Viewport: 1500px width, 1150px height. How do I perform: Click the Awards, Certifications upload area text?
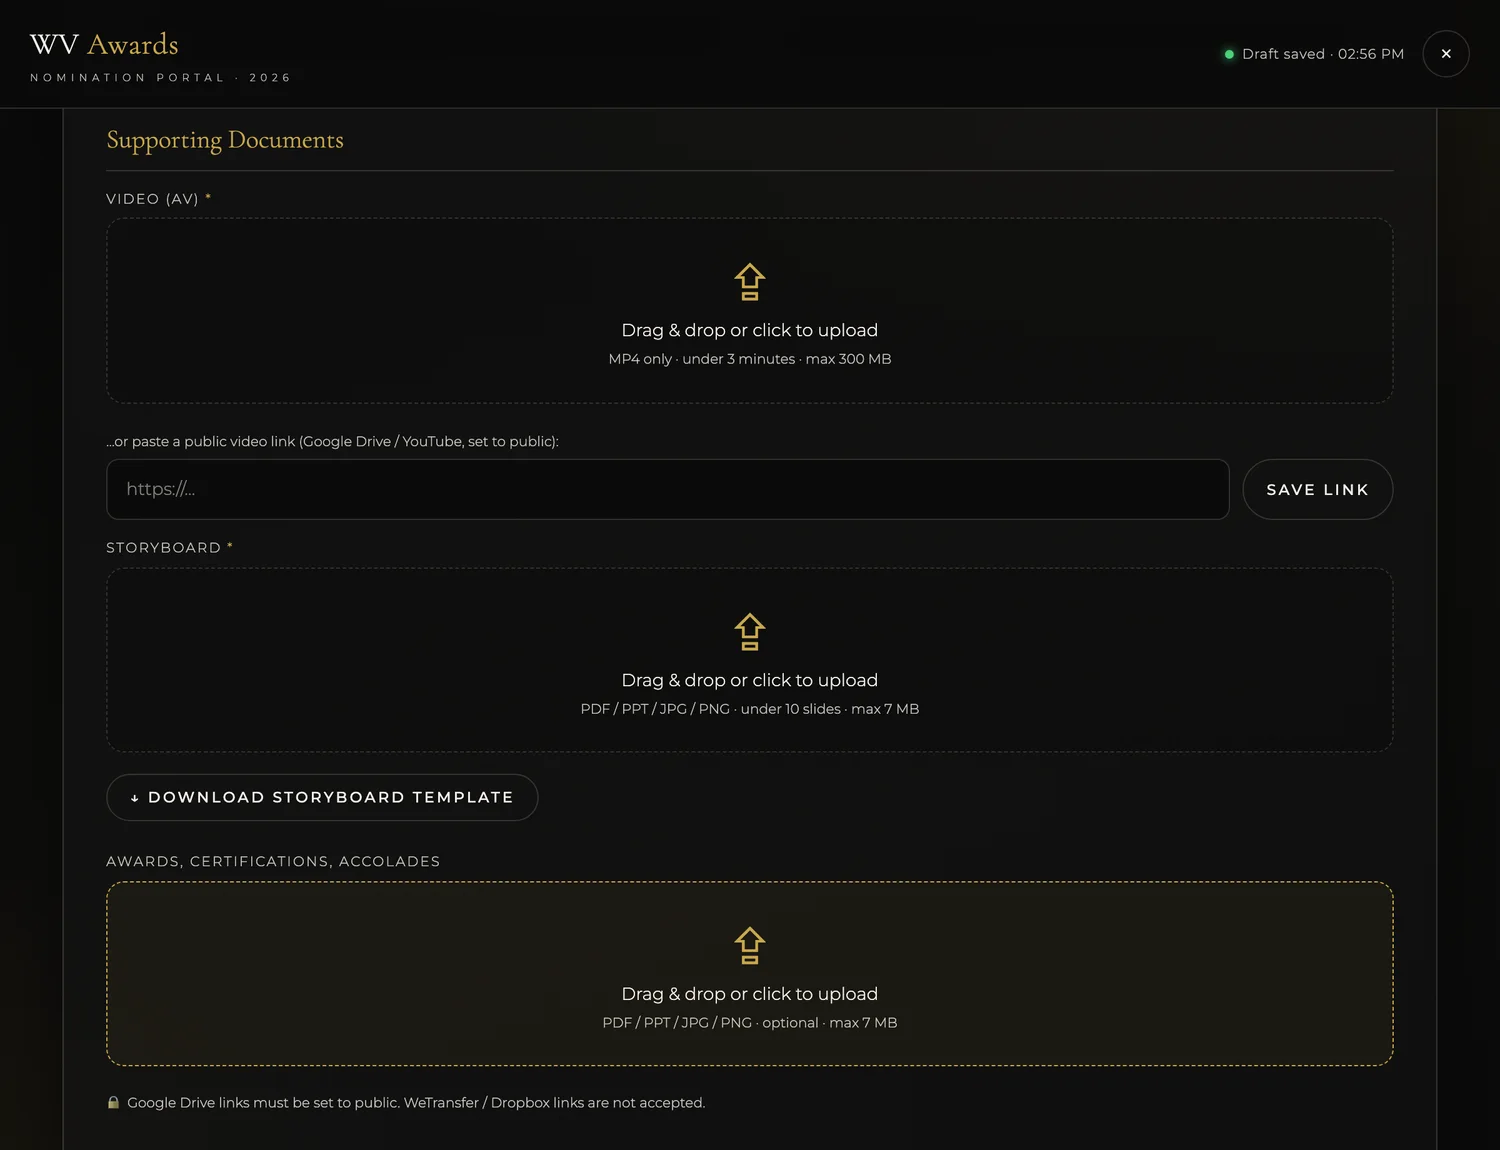(x=750, y=994)
